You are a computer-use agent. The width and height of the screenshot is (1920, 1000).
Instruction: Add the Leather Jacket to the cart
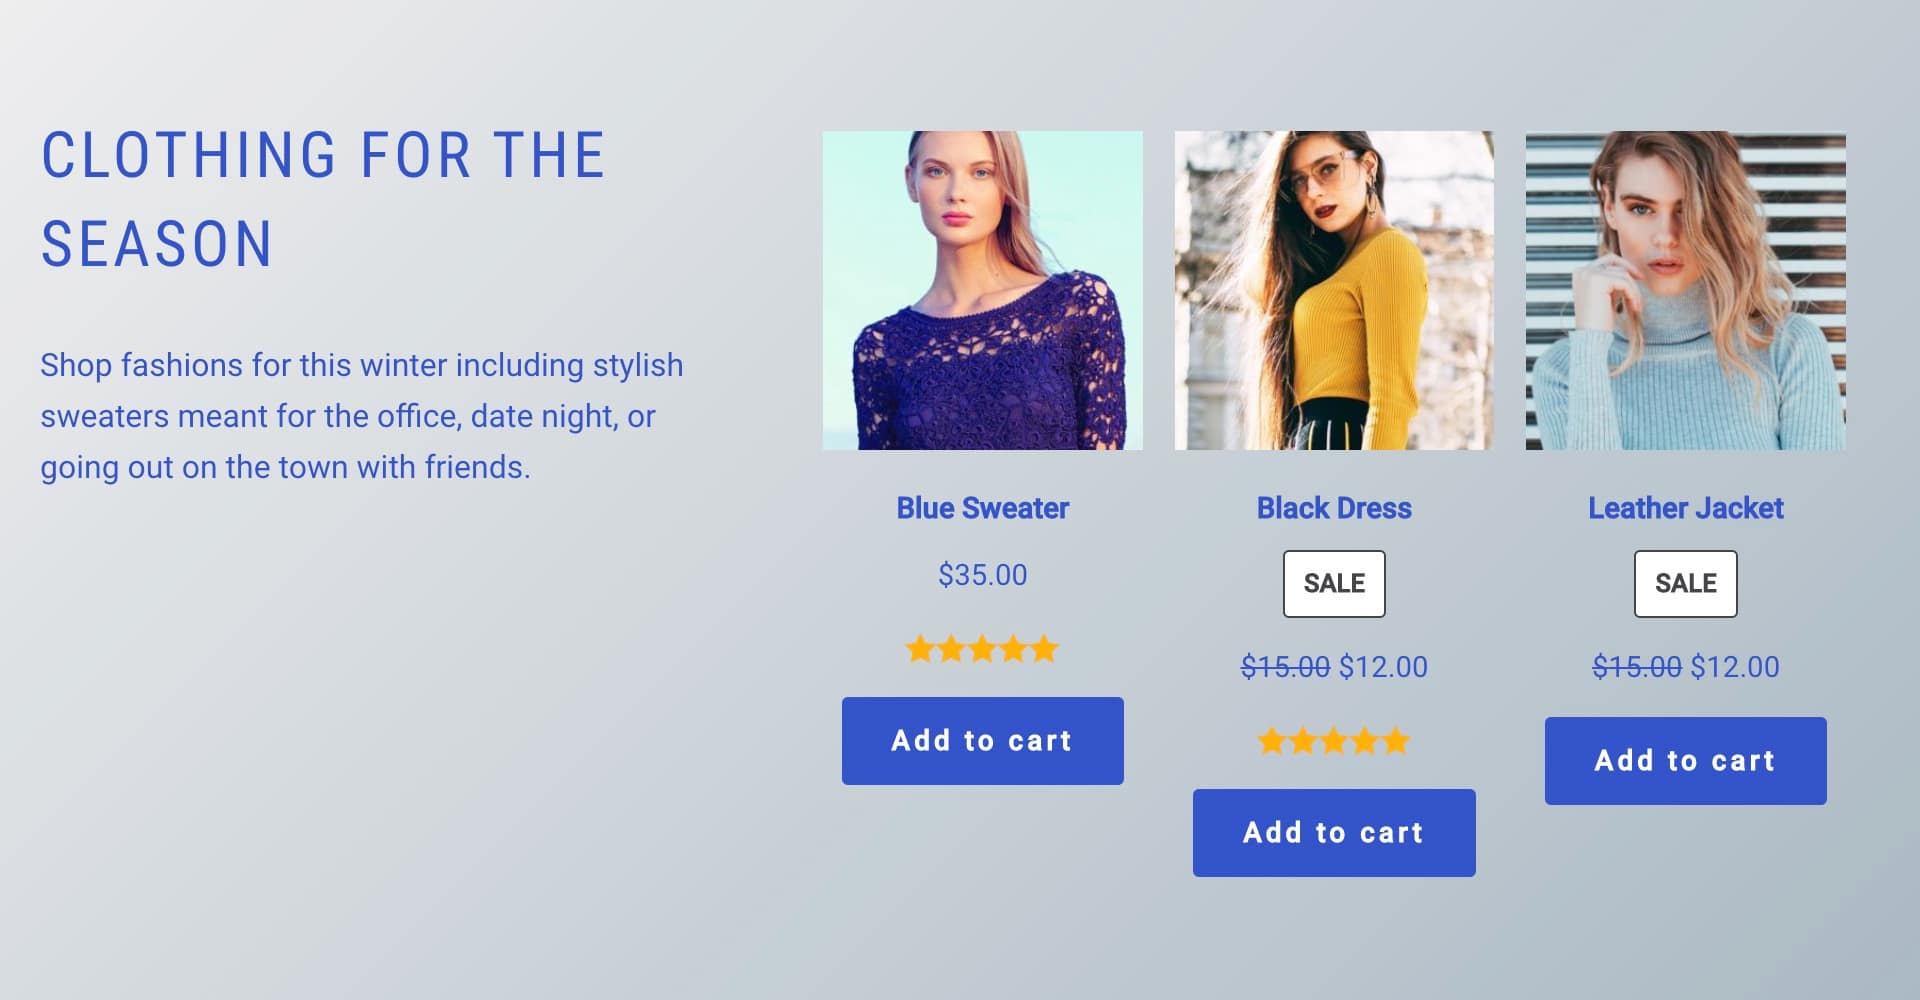point(1684,759)
